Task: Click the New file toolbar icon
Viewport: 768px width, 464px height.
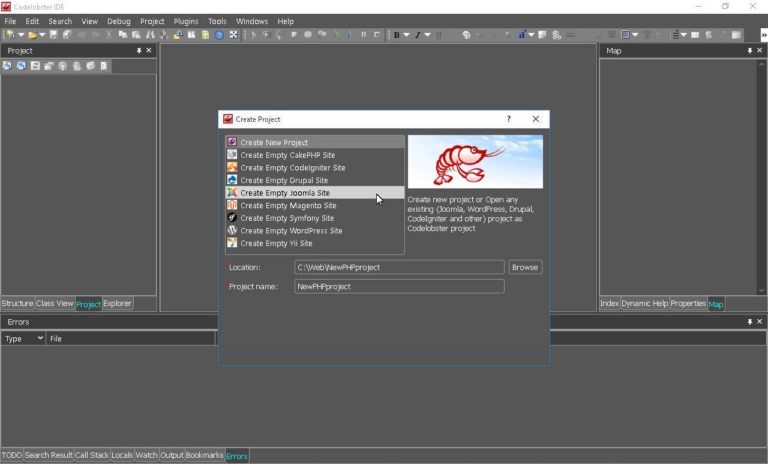Action: coord(11,35)
